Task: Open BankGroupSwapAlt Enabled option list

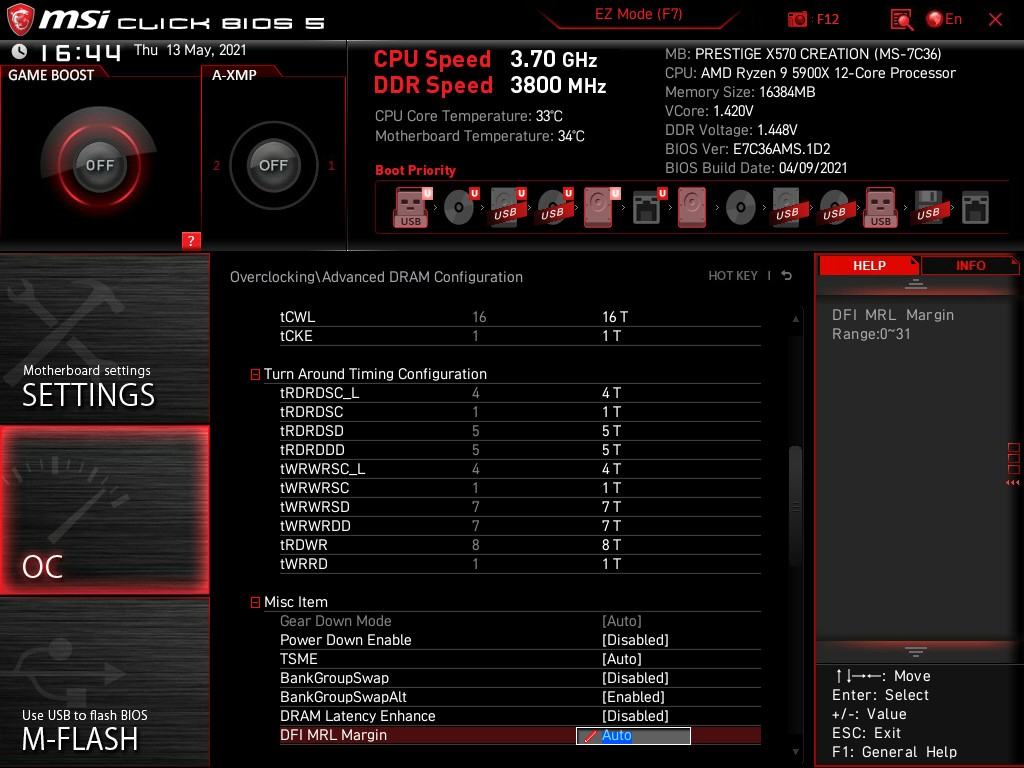Action: (x=633, y=697)
